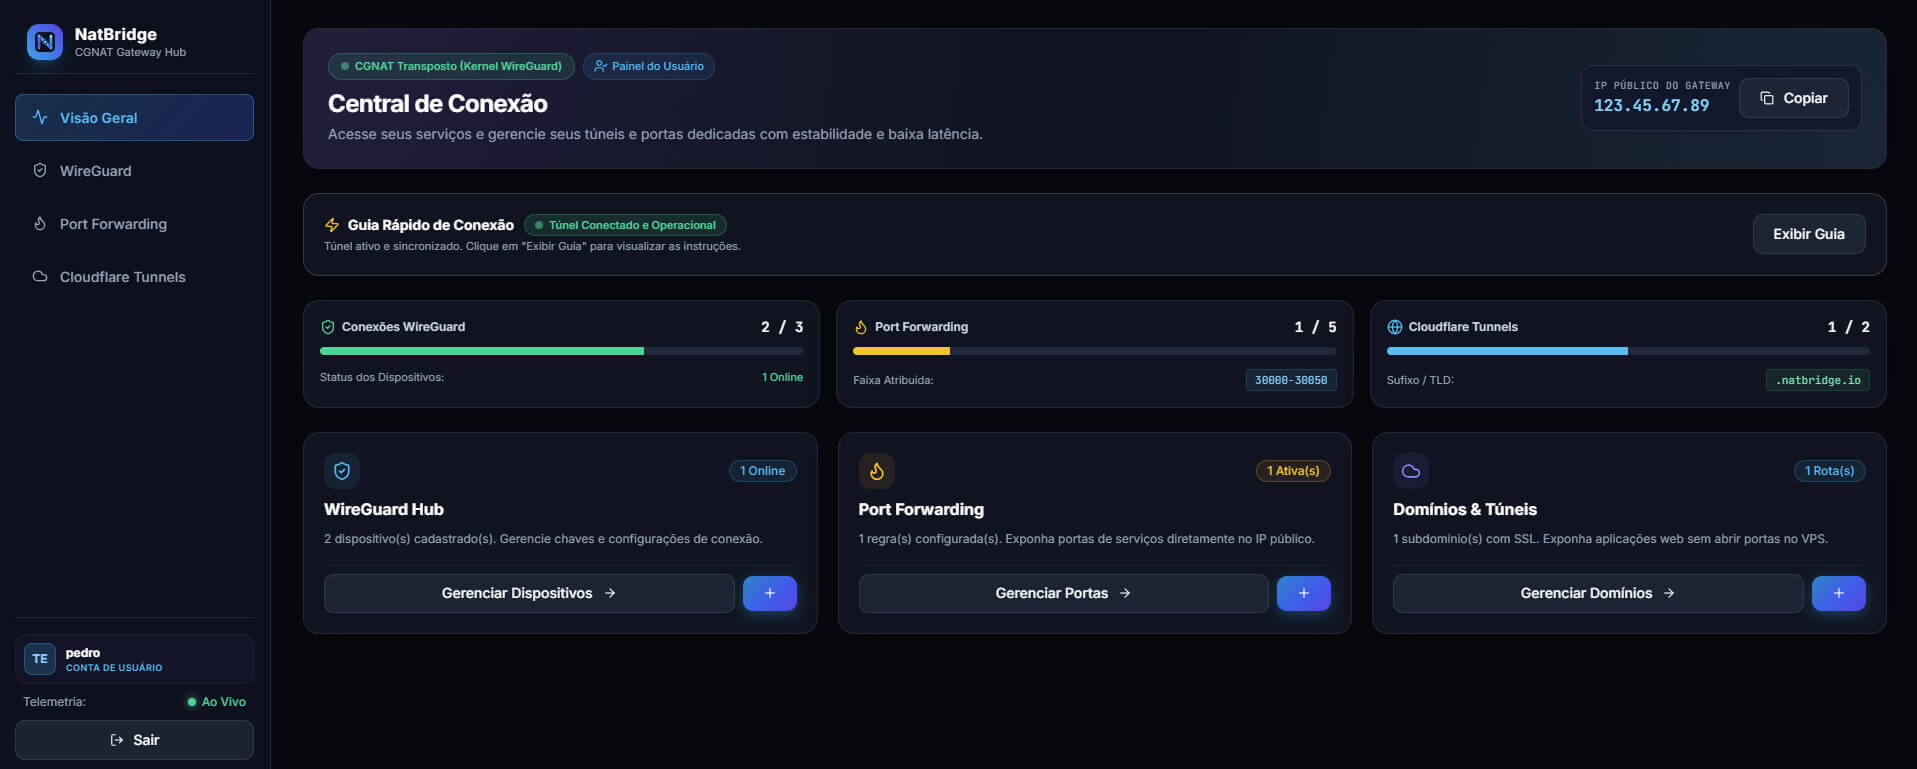Add a new domain tunnel with plus
The height and width of the screenshot is (769, 1917).
coord(1839,593)
